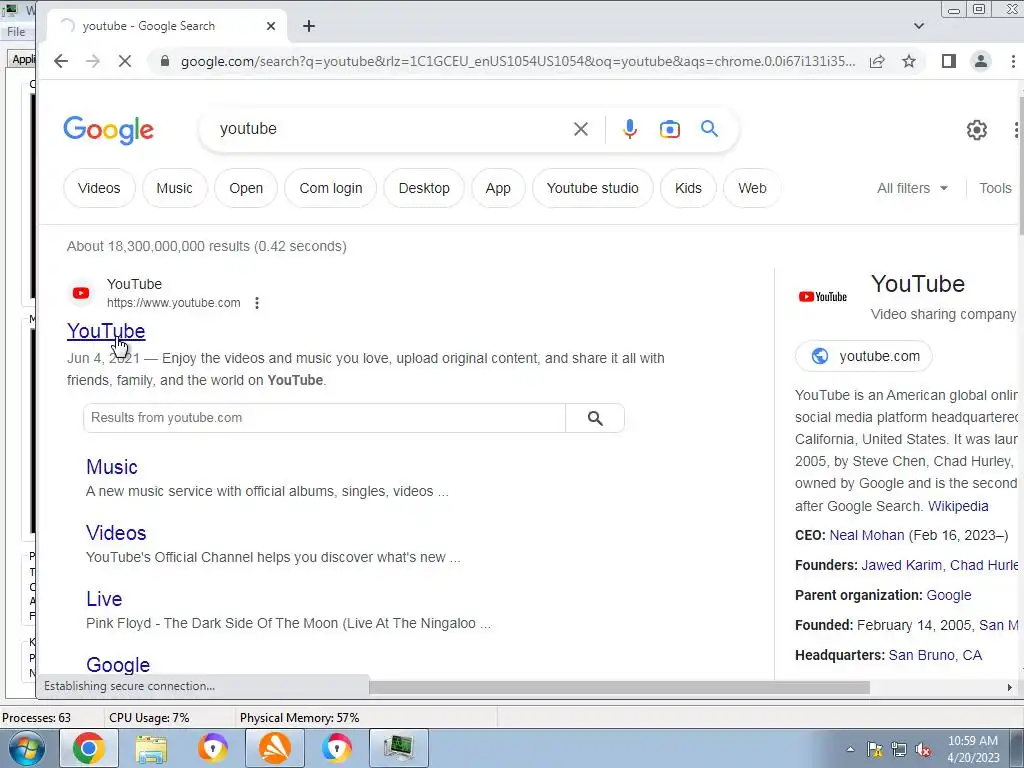
Task: Open Chrome from the taskbar
Action: point(89,748)
